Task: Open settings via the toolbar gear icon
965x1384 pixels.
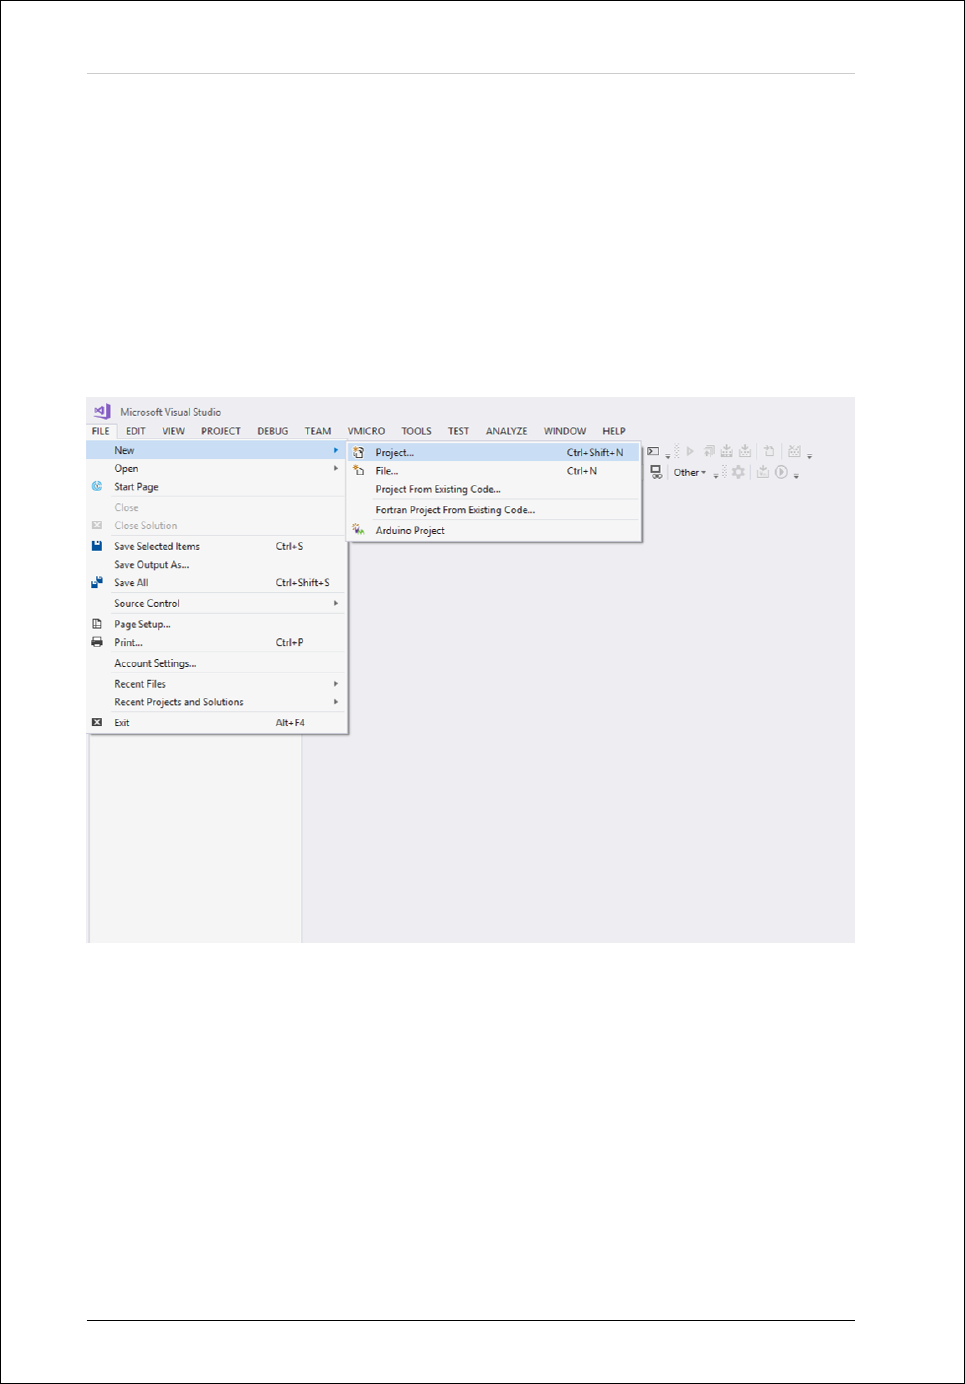Action: tap(738, 472)
